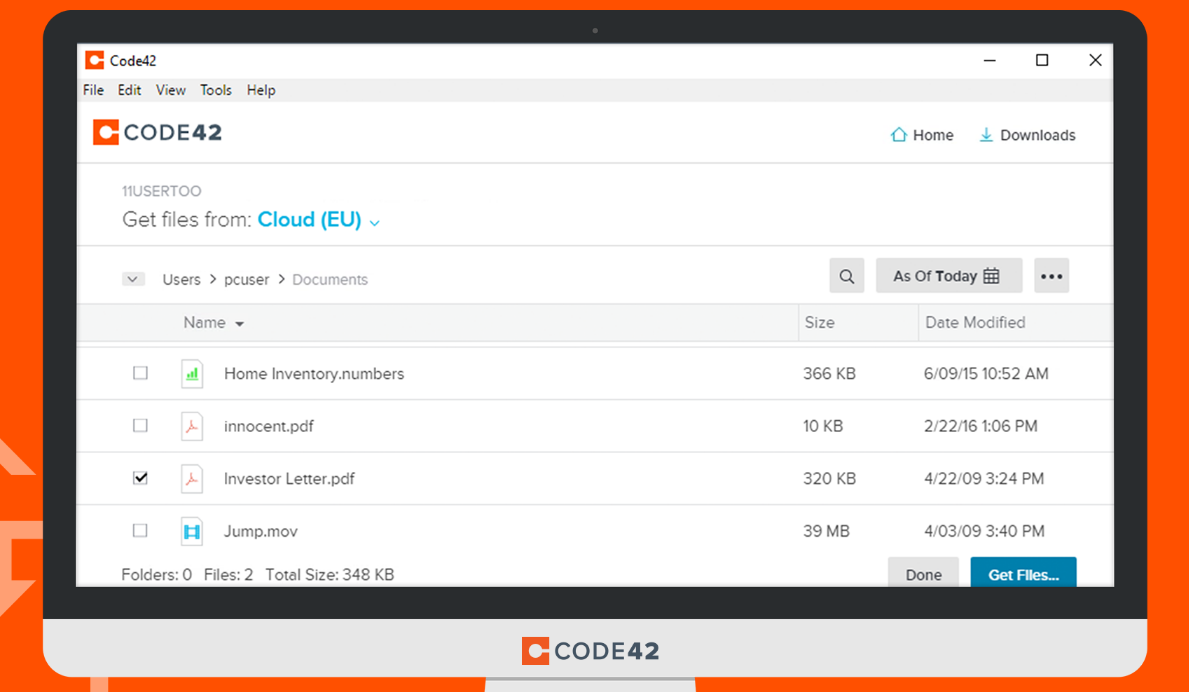The height and width of the screenshot is (692, 1189).
Task: Open the Tools menu
Action: tap(216, 90)
